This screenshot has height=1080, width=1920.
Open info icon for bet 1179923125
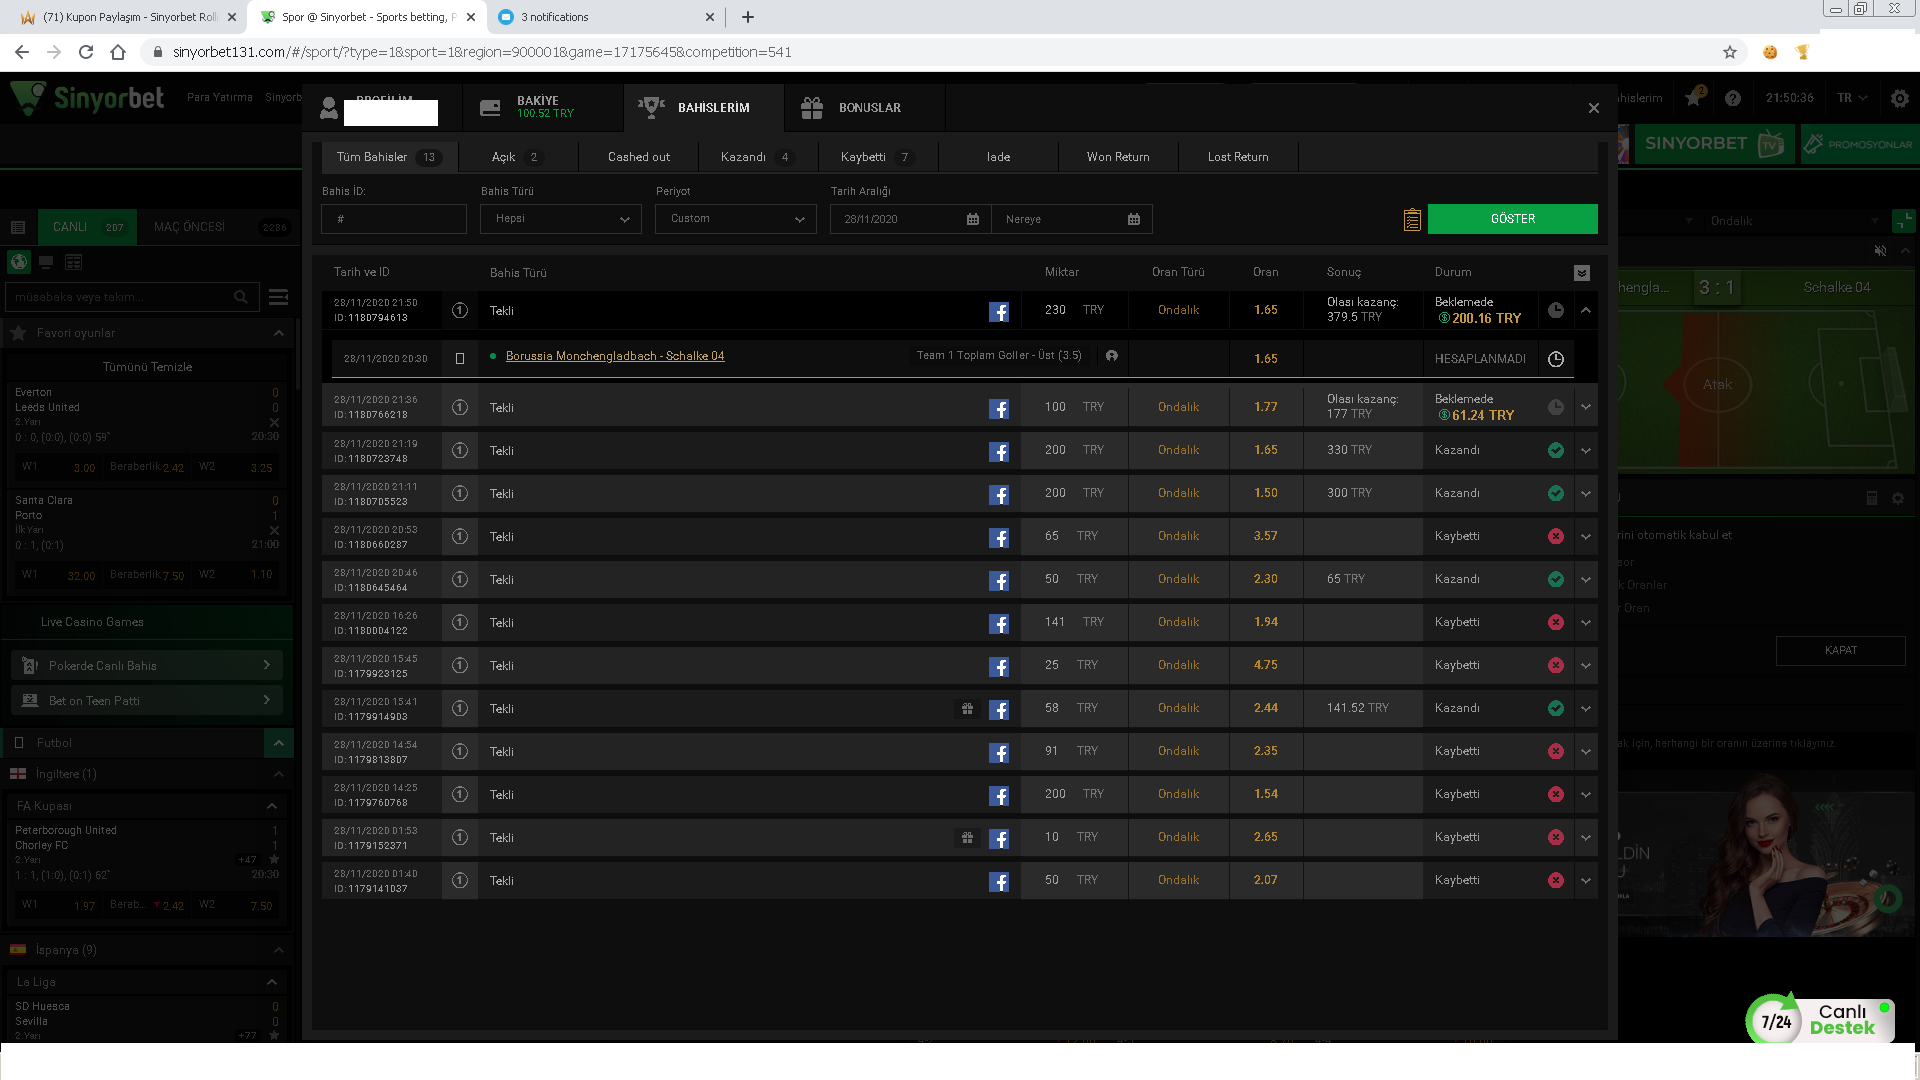[460, 666]
